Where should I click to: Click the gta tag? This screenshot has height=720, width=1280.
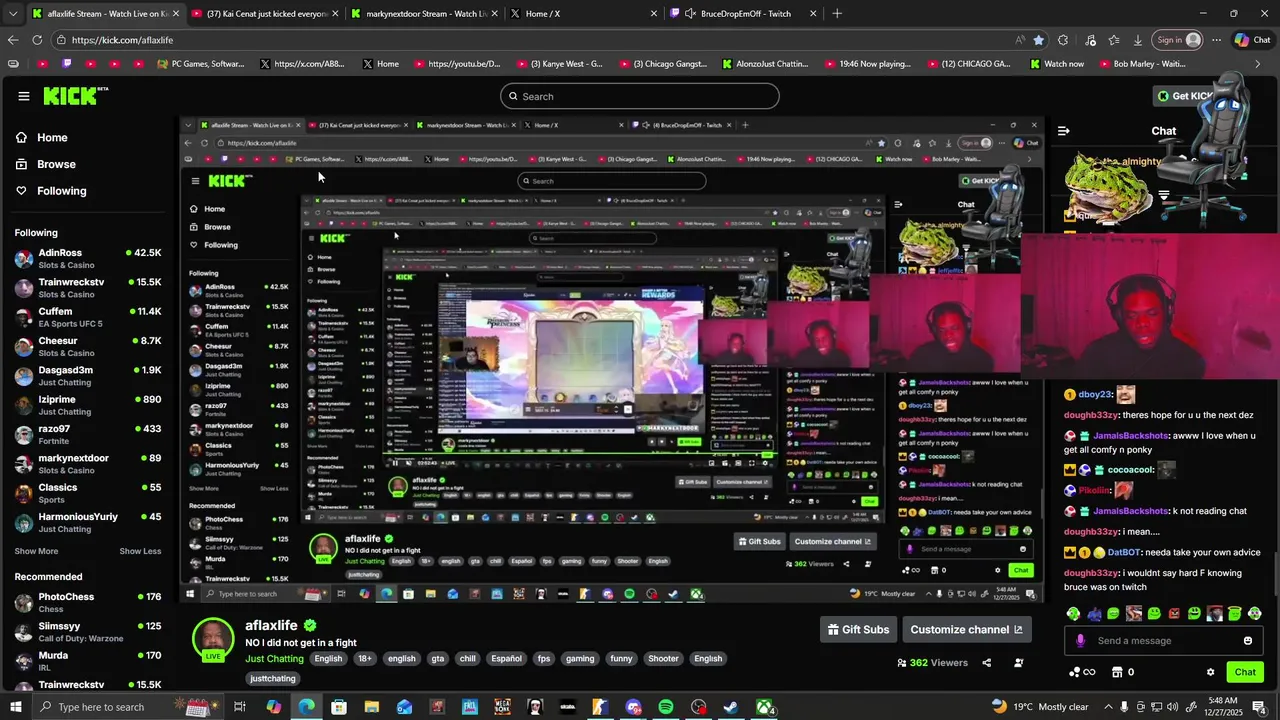[437, 659]
